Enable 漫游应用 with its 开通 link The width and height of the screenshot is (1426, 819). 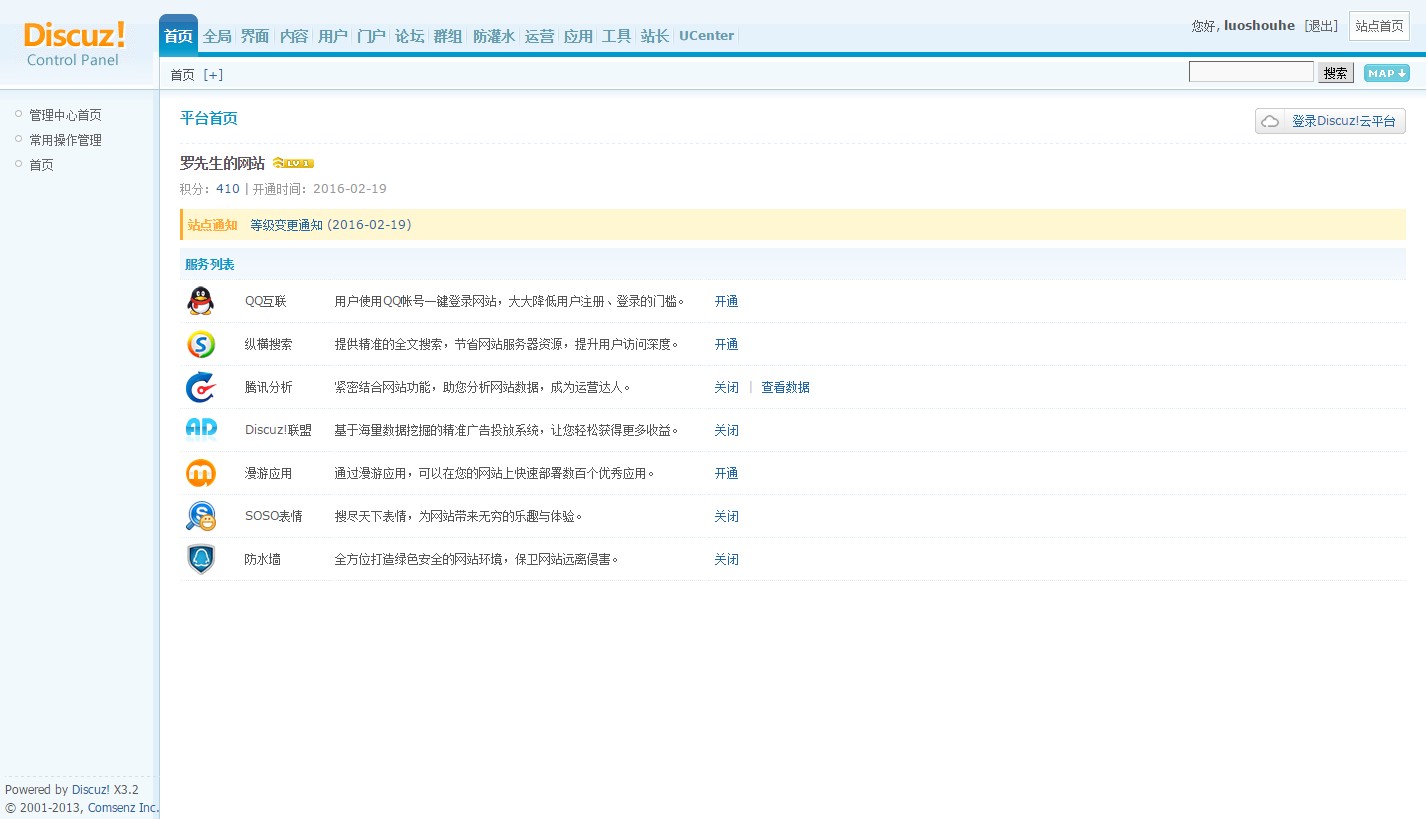726,473
